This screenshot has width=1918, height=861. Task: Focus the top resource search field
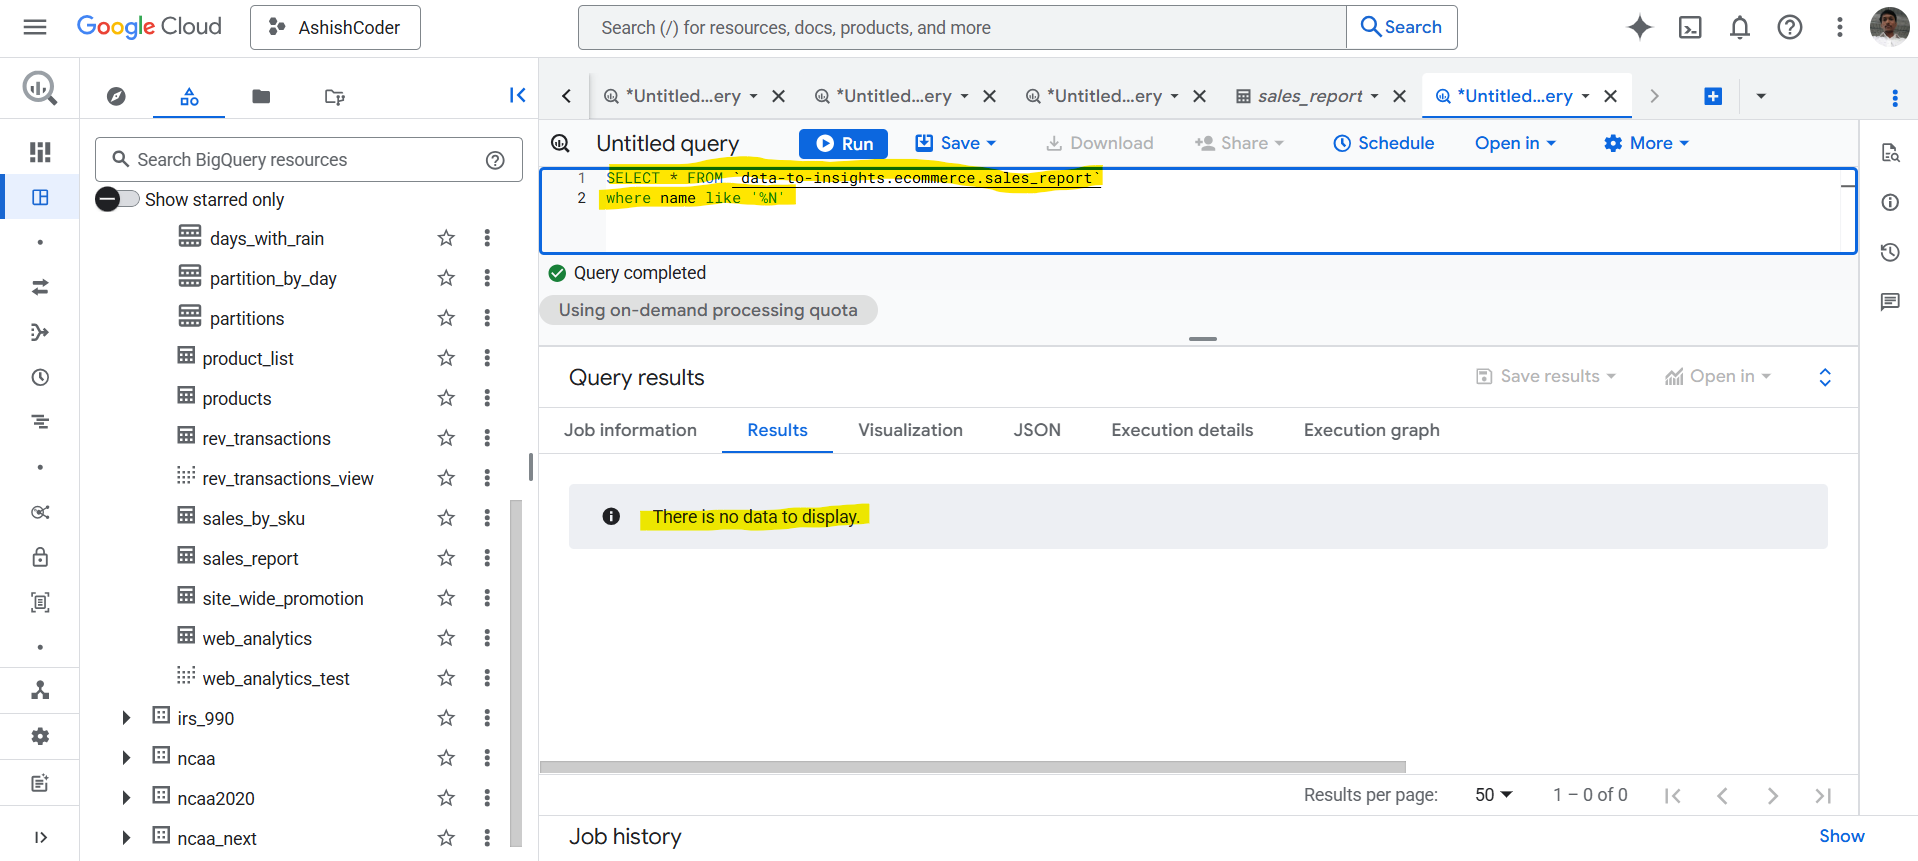pyautogui.click(x=962, y=27)
